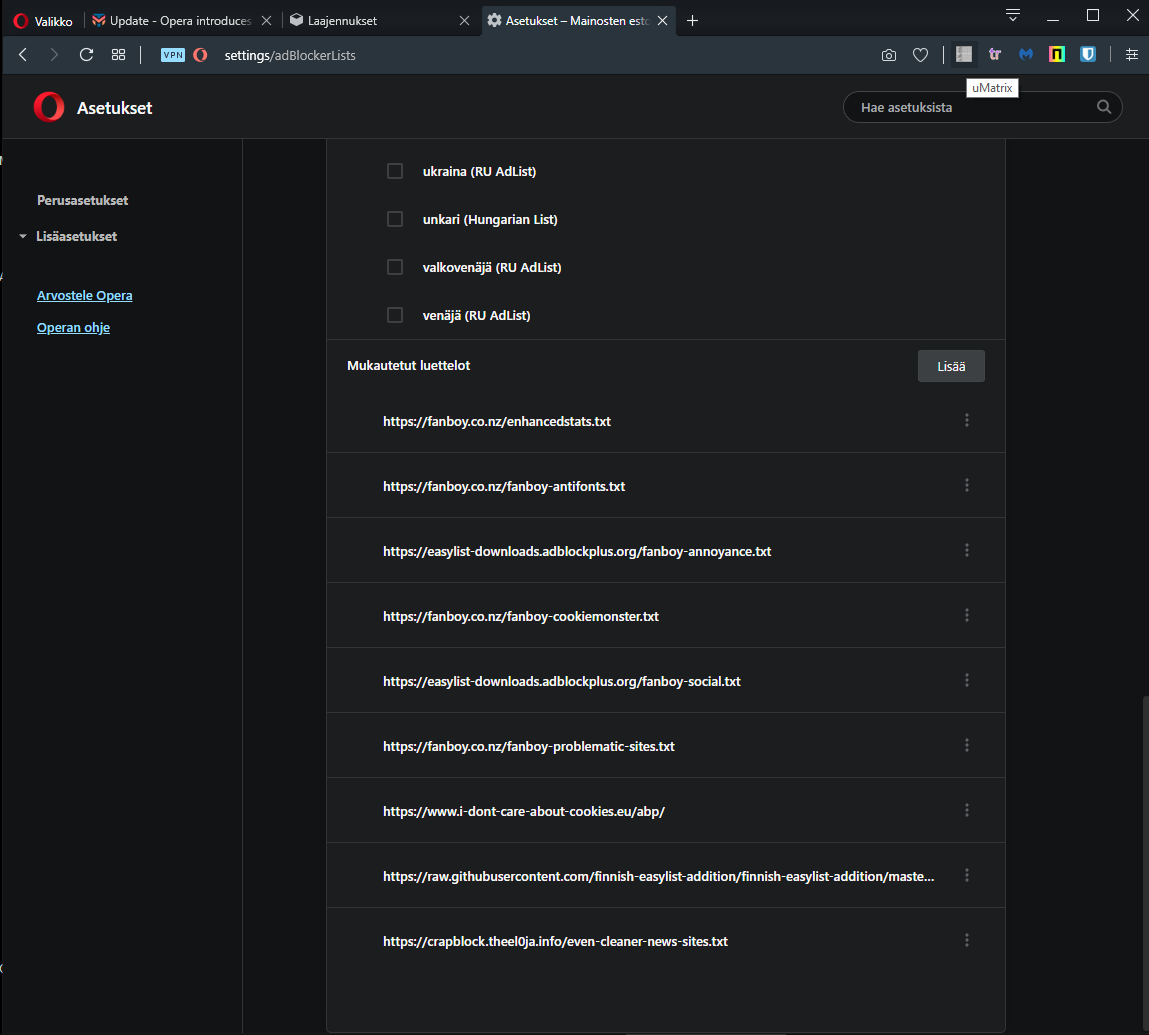Open options menu for enhancedstats.txt list
Viewport: 1149px width, 1035px height.
click(966, 421)
